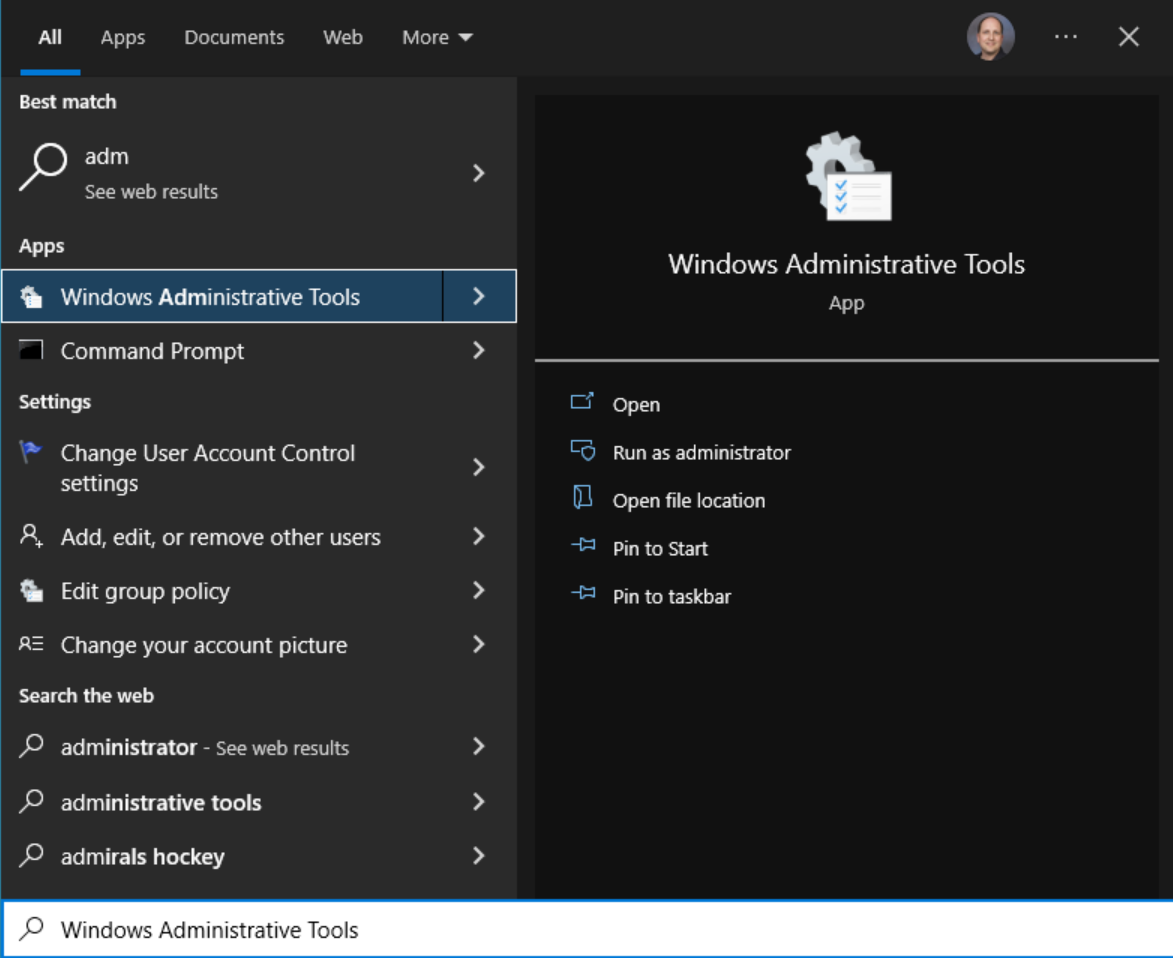Select the Add, edit, or remove other users icon
1173x958 pixels.
pyautogui.click(x=31, y=537)
